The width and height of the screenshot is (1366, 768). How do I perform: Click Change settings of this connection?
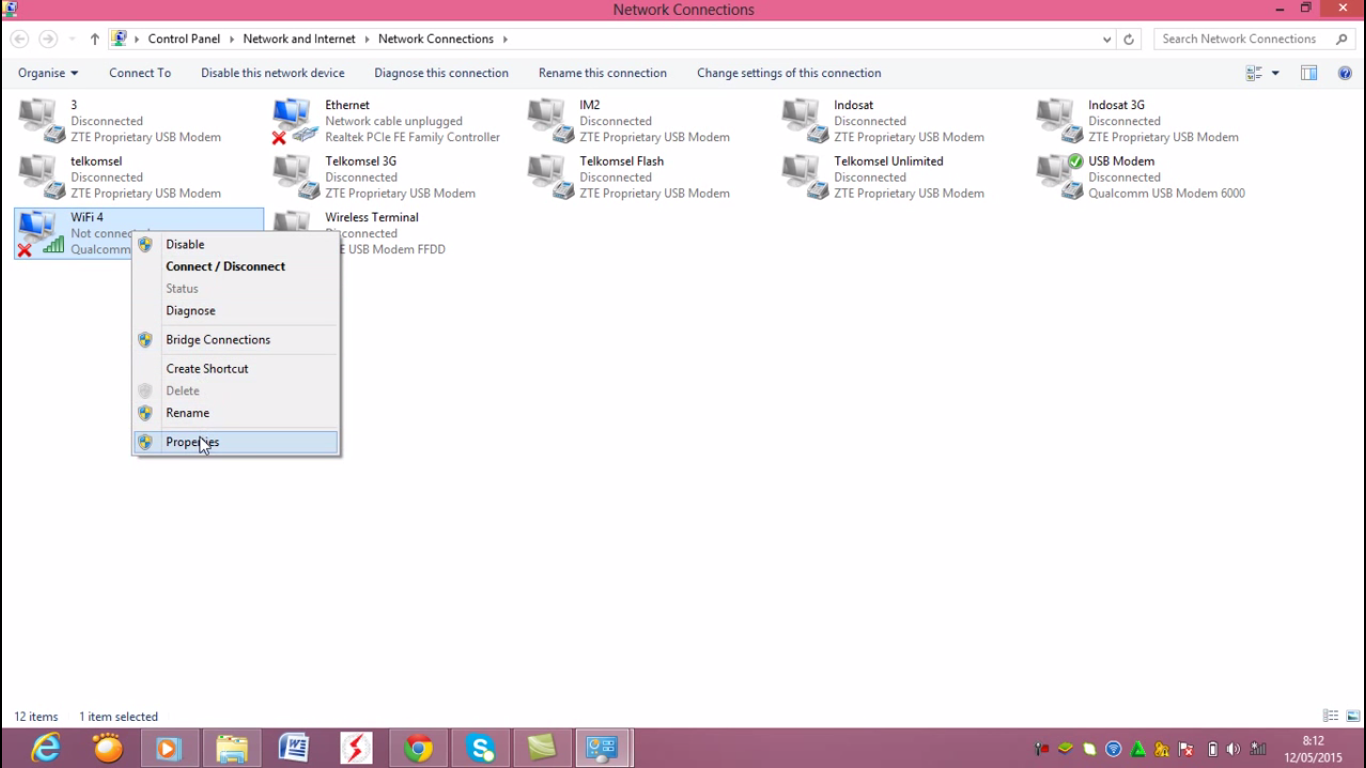(x=789, y=73)
